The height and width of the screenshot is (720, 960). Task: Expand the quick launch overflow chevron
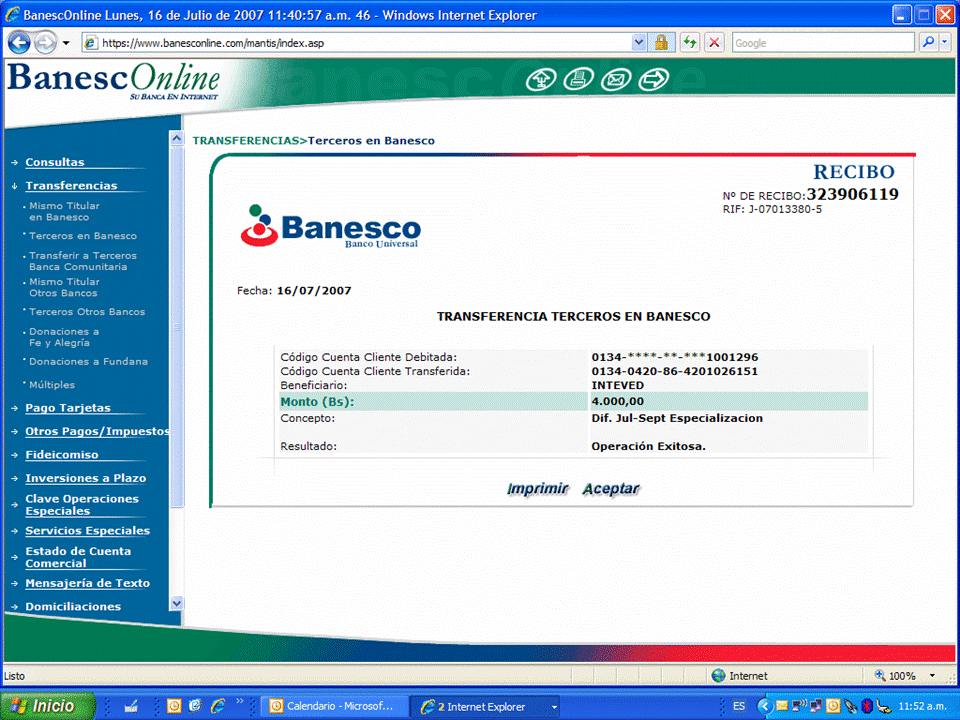point(239,702)
